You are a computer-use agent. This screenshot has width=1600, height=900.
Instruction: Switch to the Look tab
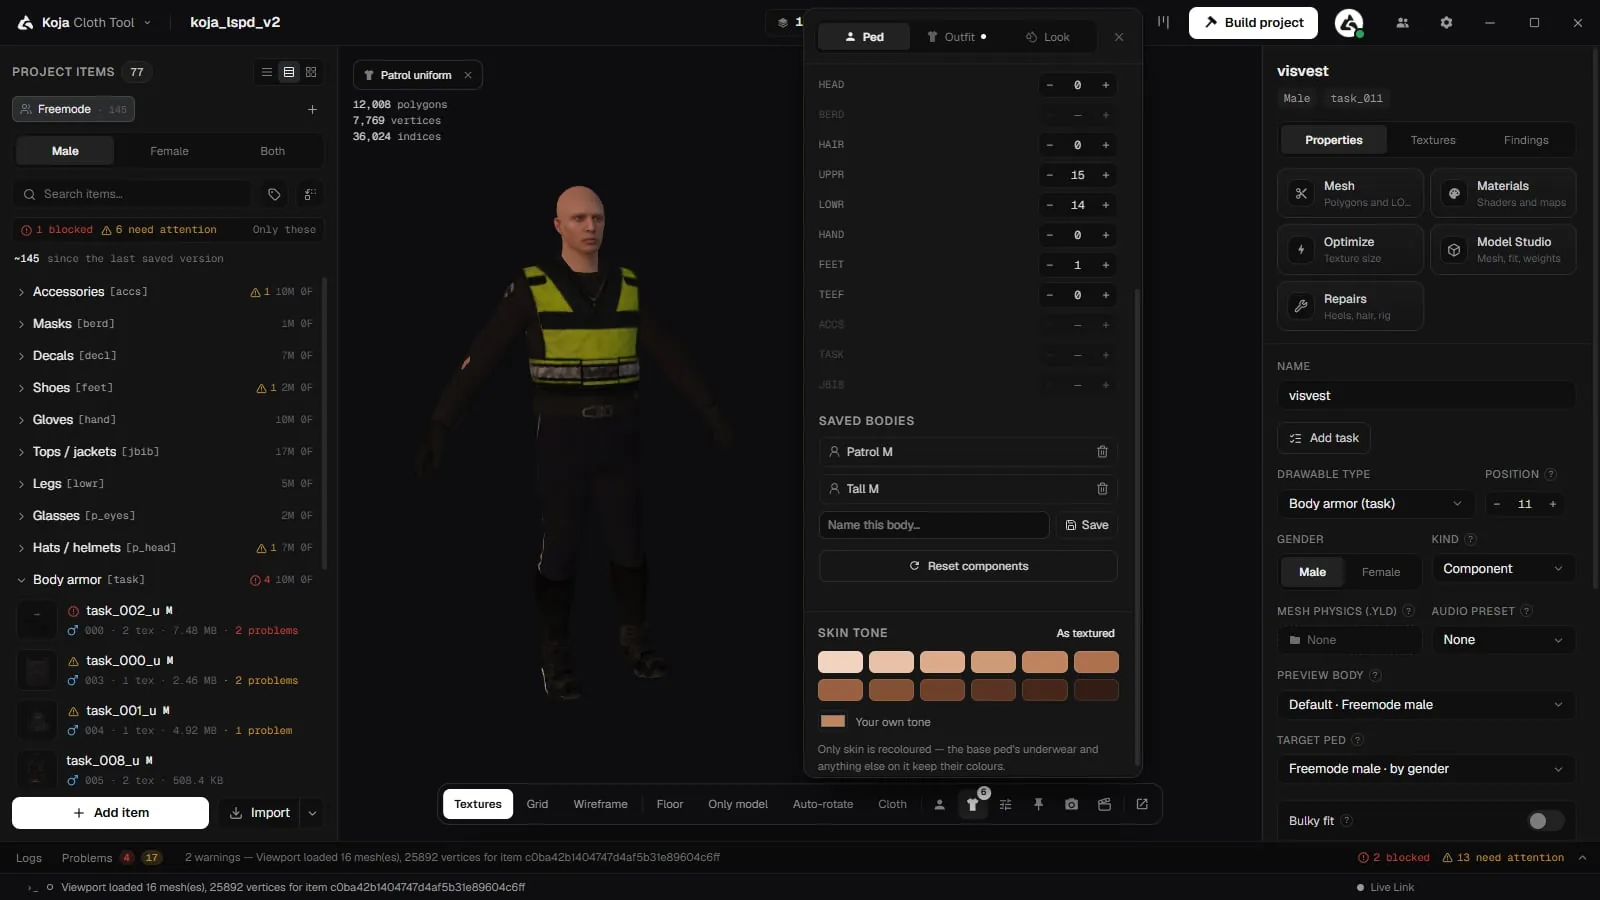tap(1047, 37)
